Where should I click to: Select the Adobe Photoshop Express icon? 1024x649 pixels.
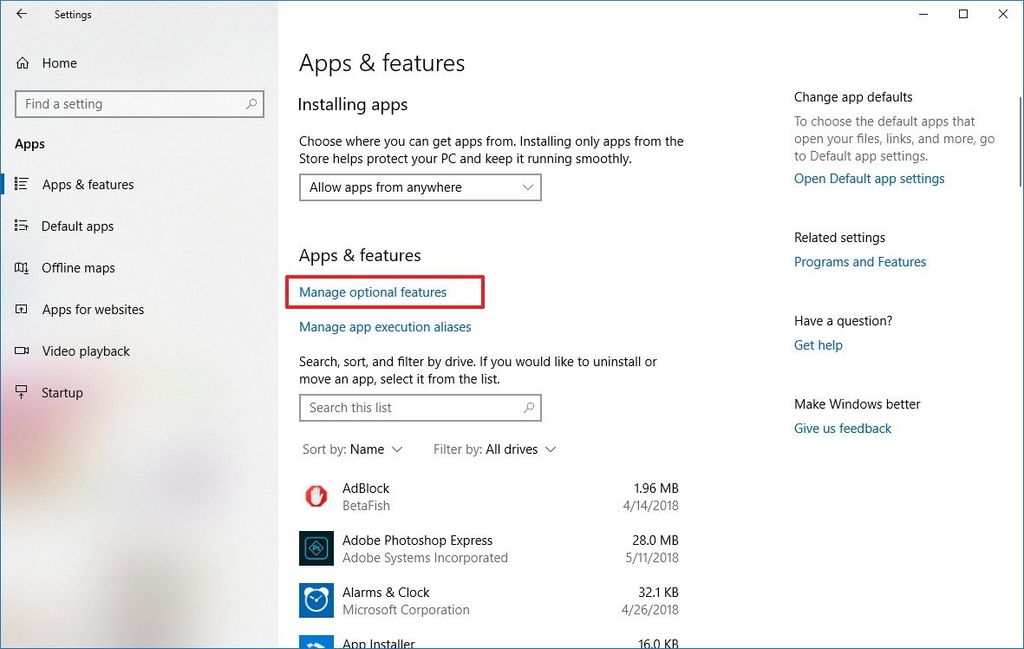(x=316, y=548)
